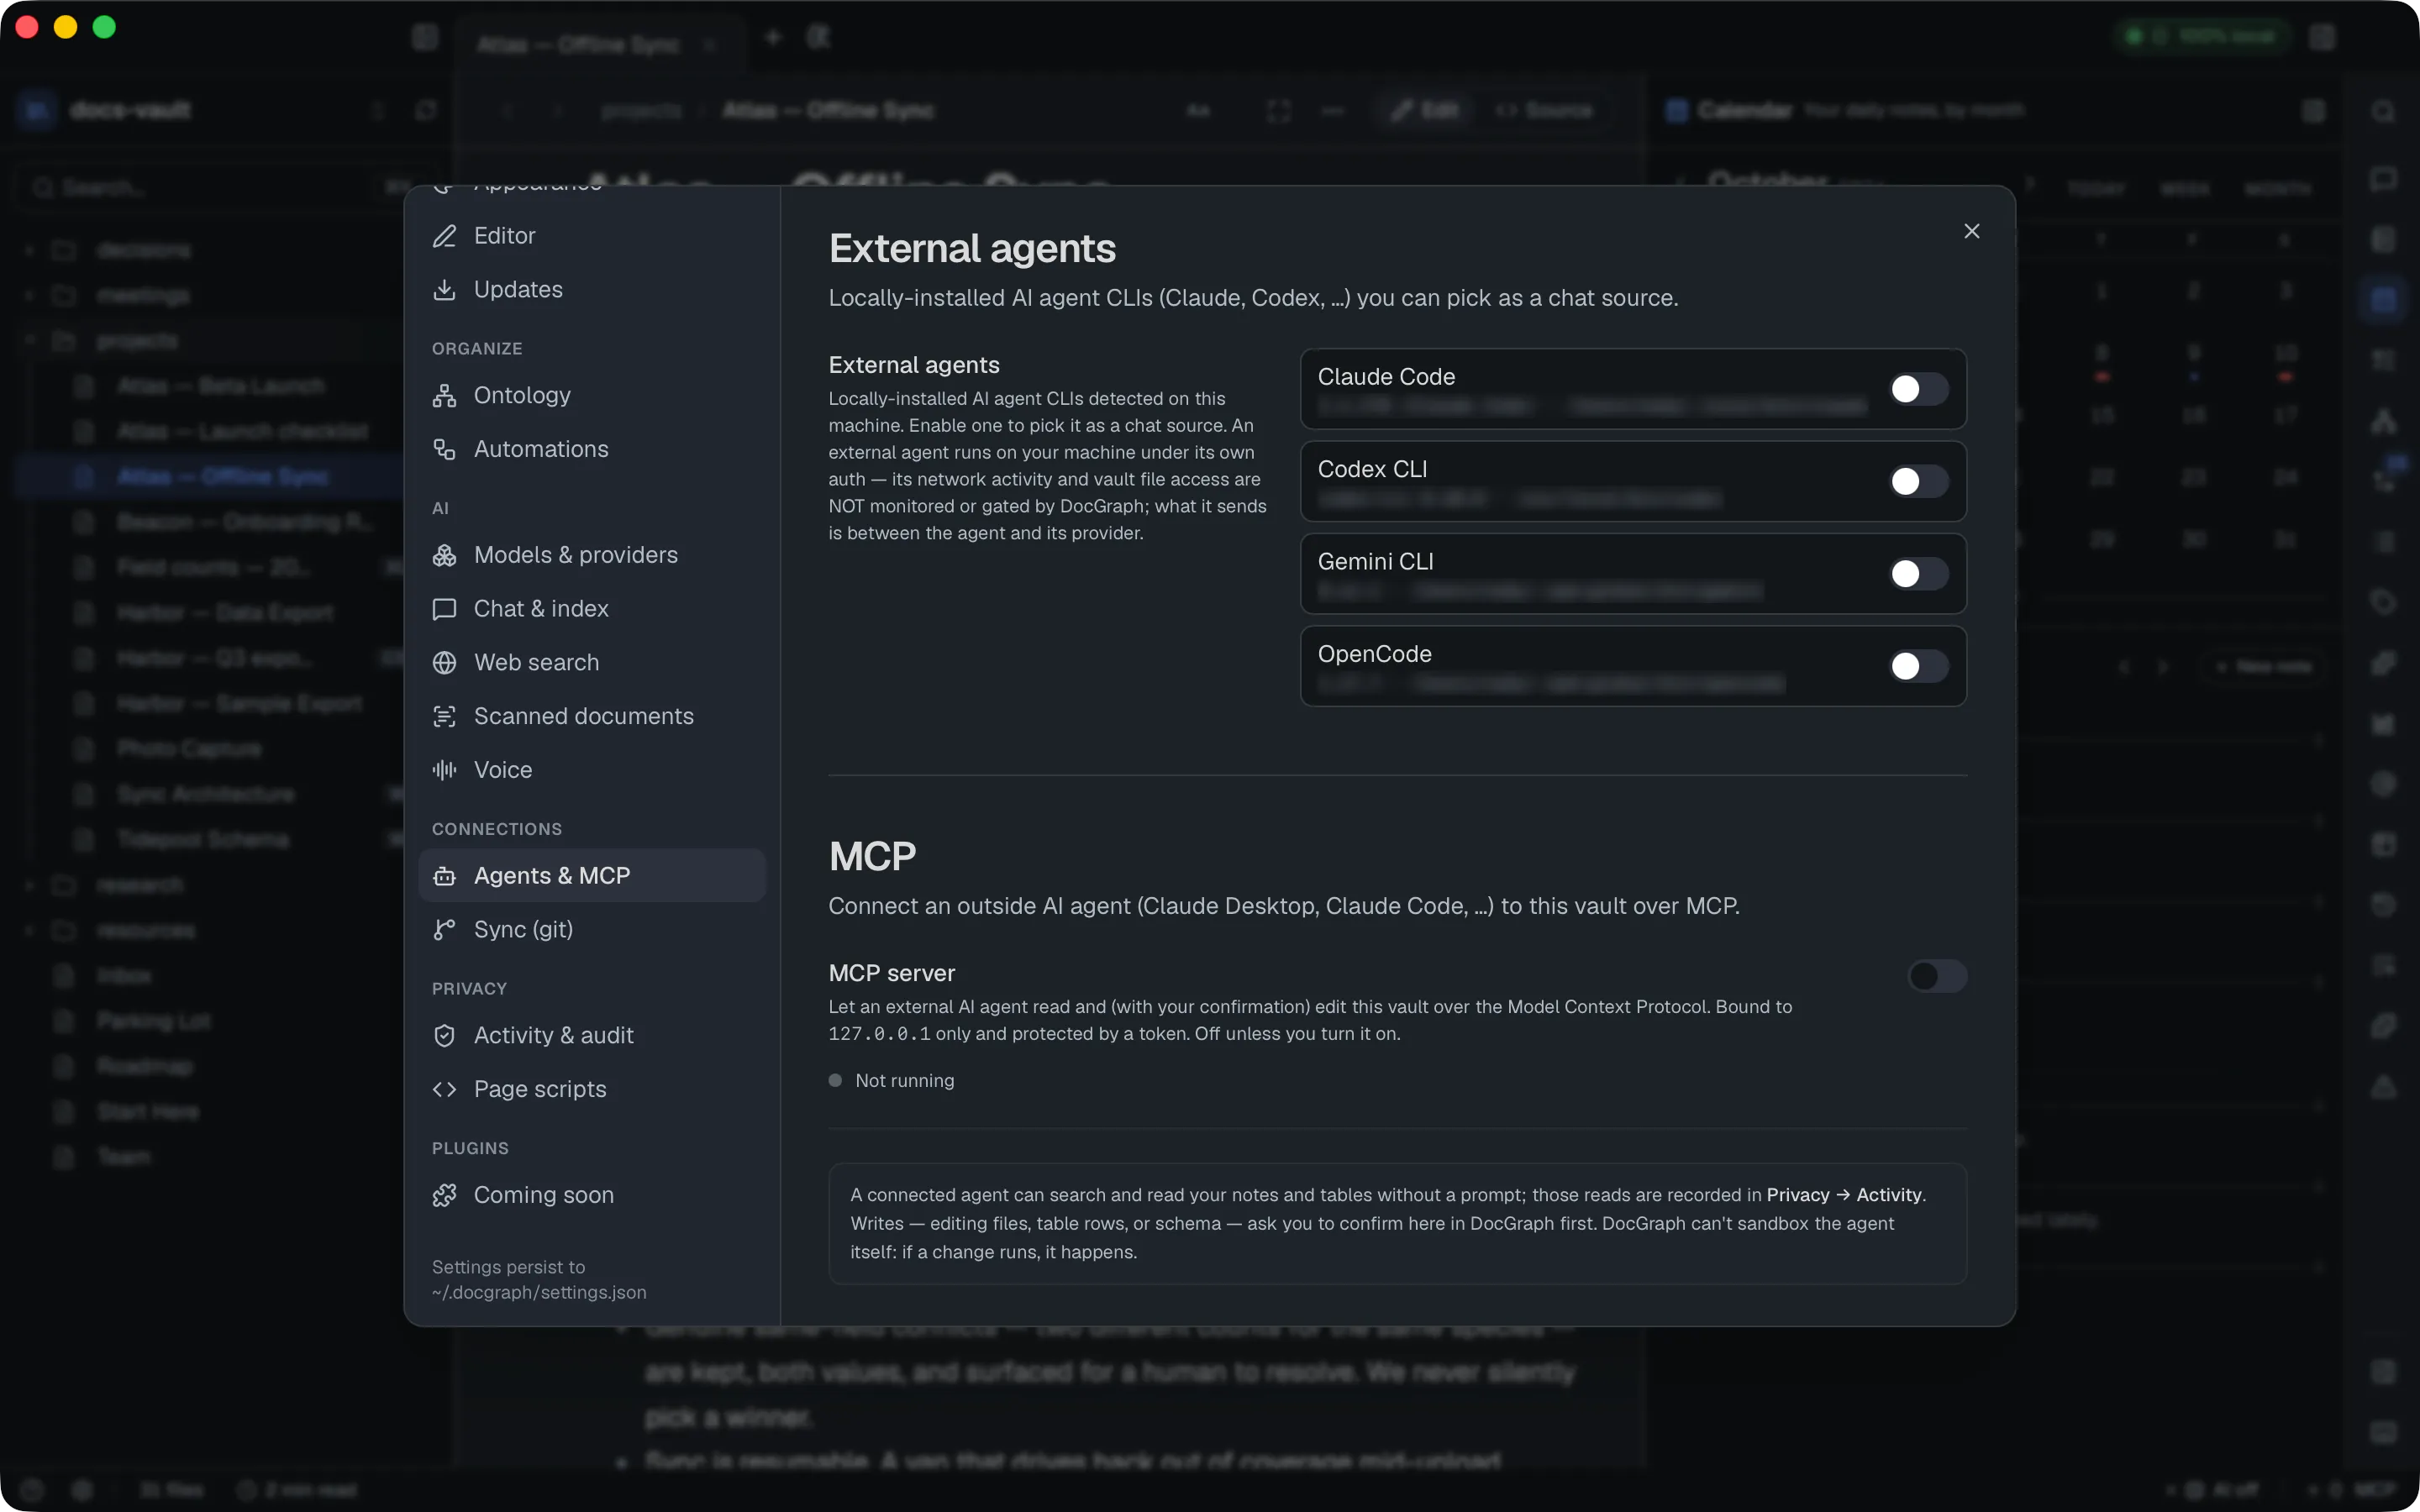
Task: Click the Models & providers icon
Action: [x=444, y=556]
